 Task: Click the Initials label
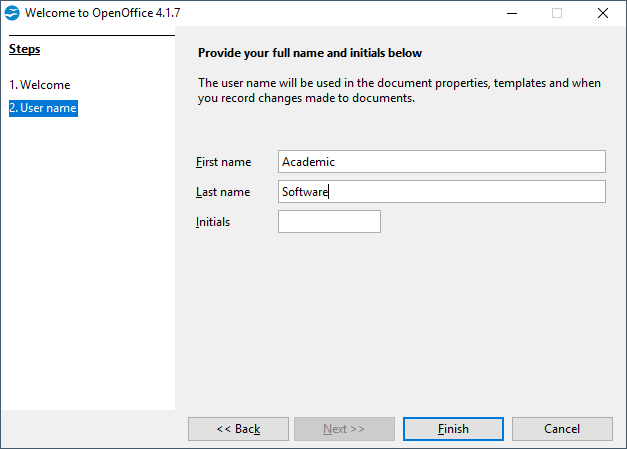pos(213,222)
